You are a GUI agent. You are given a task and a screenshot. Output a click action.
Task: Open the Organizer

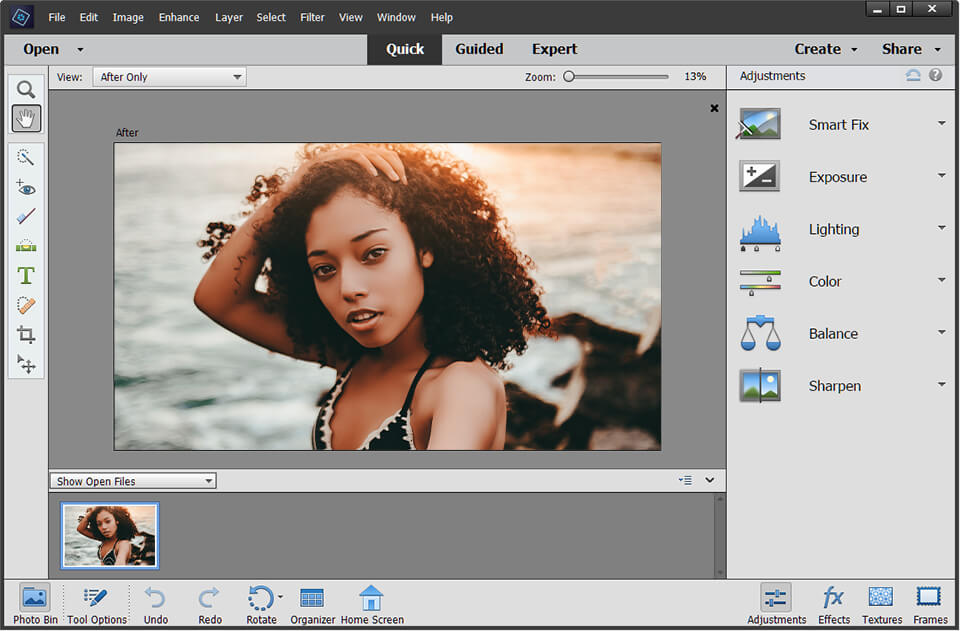[x=311, y=603]
